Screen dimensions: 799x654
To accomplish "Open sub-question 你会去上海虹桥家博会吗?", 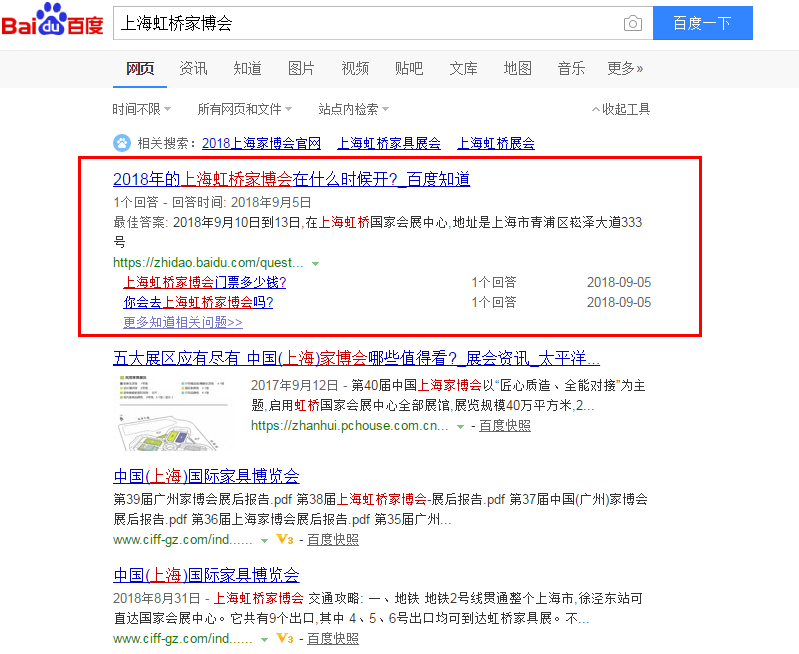I will point(198,302).
